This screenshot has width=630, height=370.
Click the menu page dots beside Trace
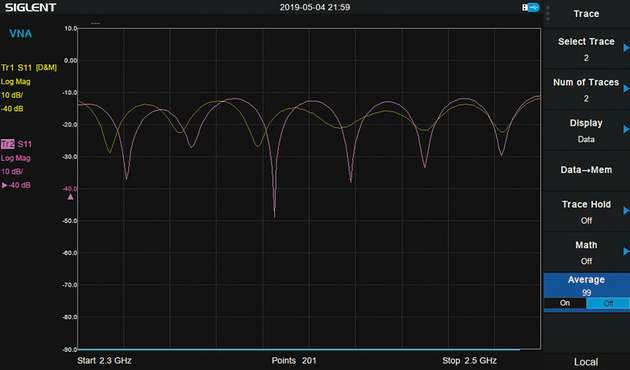point(548,14)
